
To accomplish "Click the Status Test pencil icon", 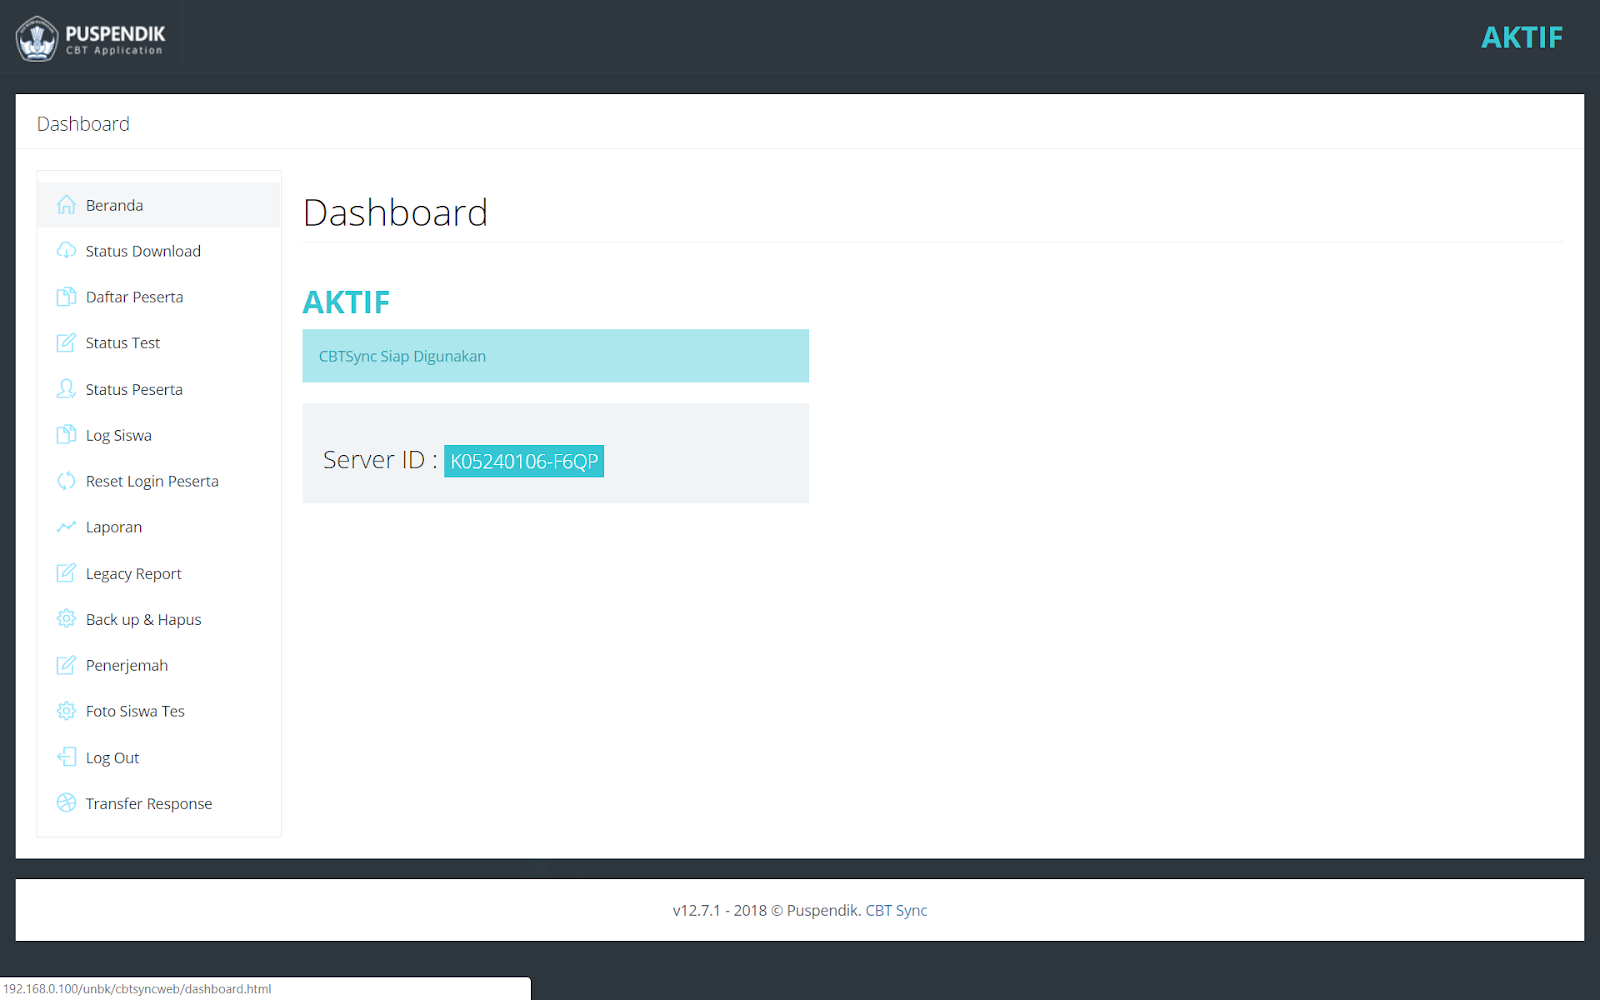I will point(66,343).
